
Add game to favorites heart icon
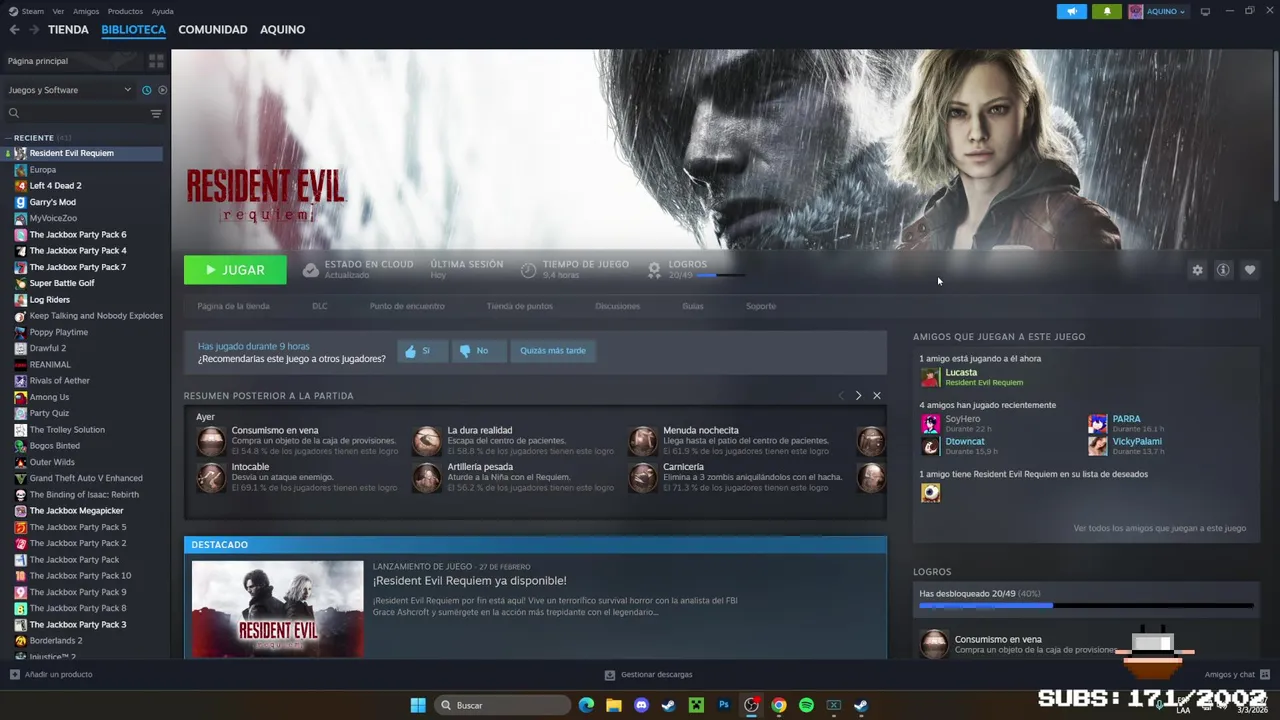coord(1250,270)
